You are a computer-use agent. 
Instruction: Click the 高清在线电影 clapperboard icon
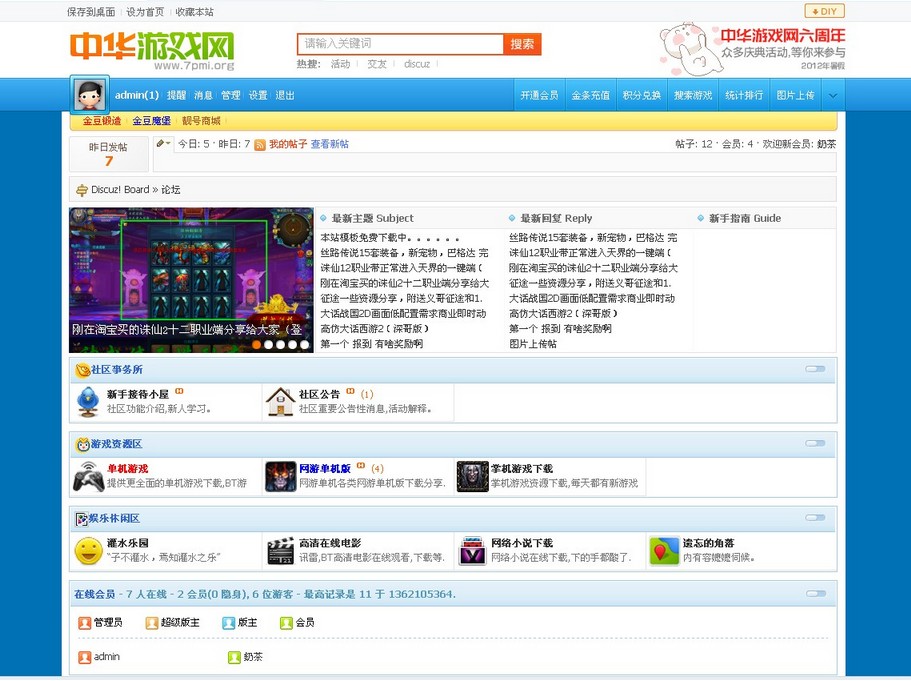(281, 551)
